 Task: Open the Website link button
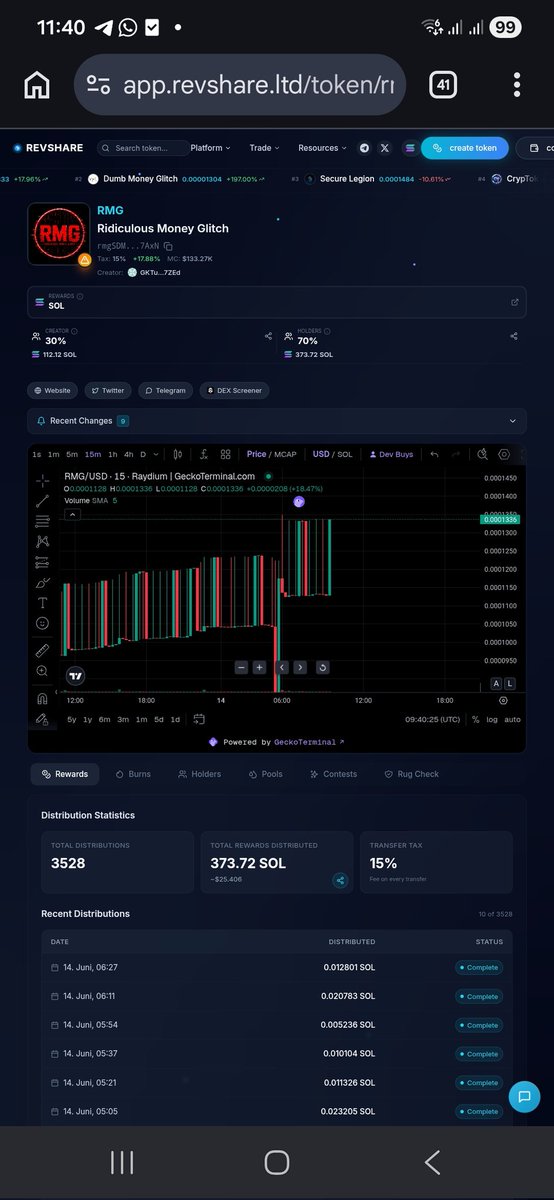pyautogui.click(x=52, y=390)
